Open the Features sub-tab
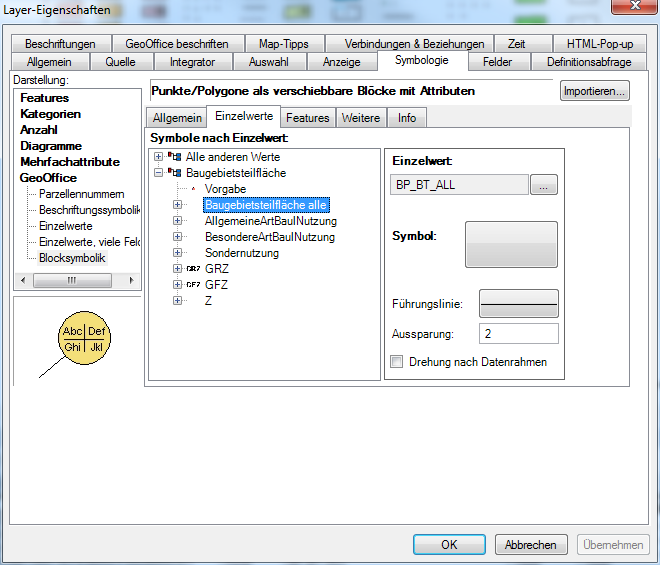Viewport: 660px width, 565px height. point(308,118)
